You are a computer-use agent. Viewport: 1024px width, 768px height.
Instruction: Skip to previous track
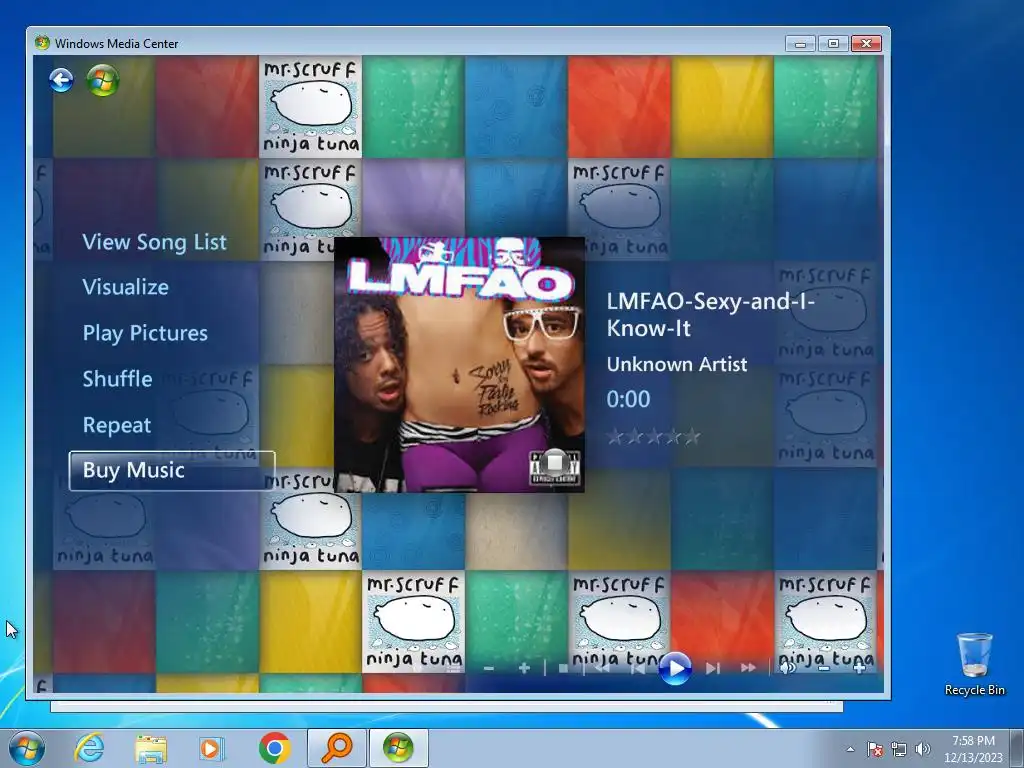click(x=638, y=668)
